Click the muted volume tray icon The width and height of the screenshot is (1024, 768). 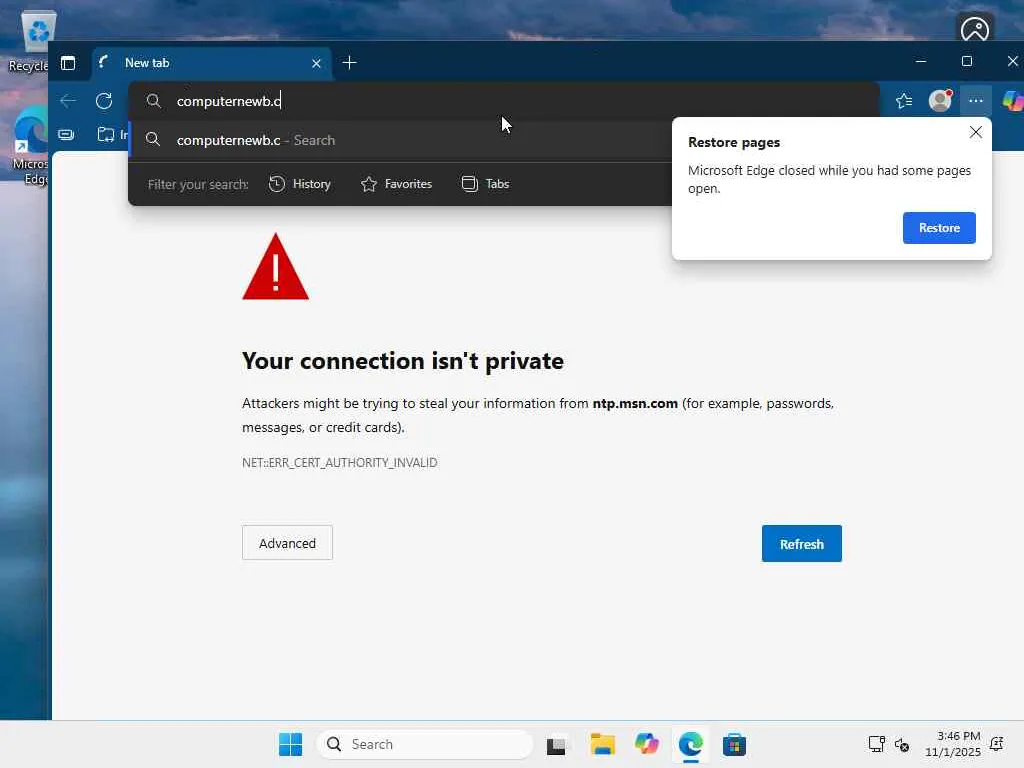point(902,744)
